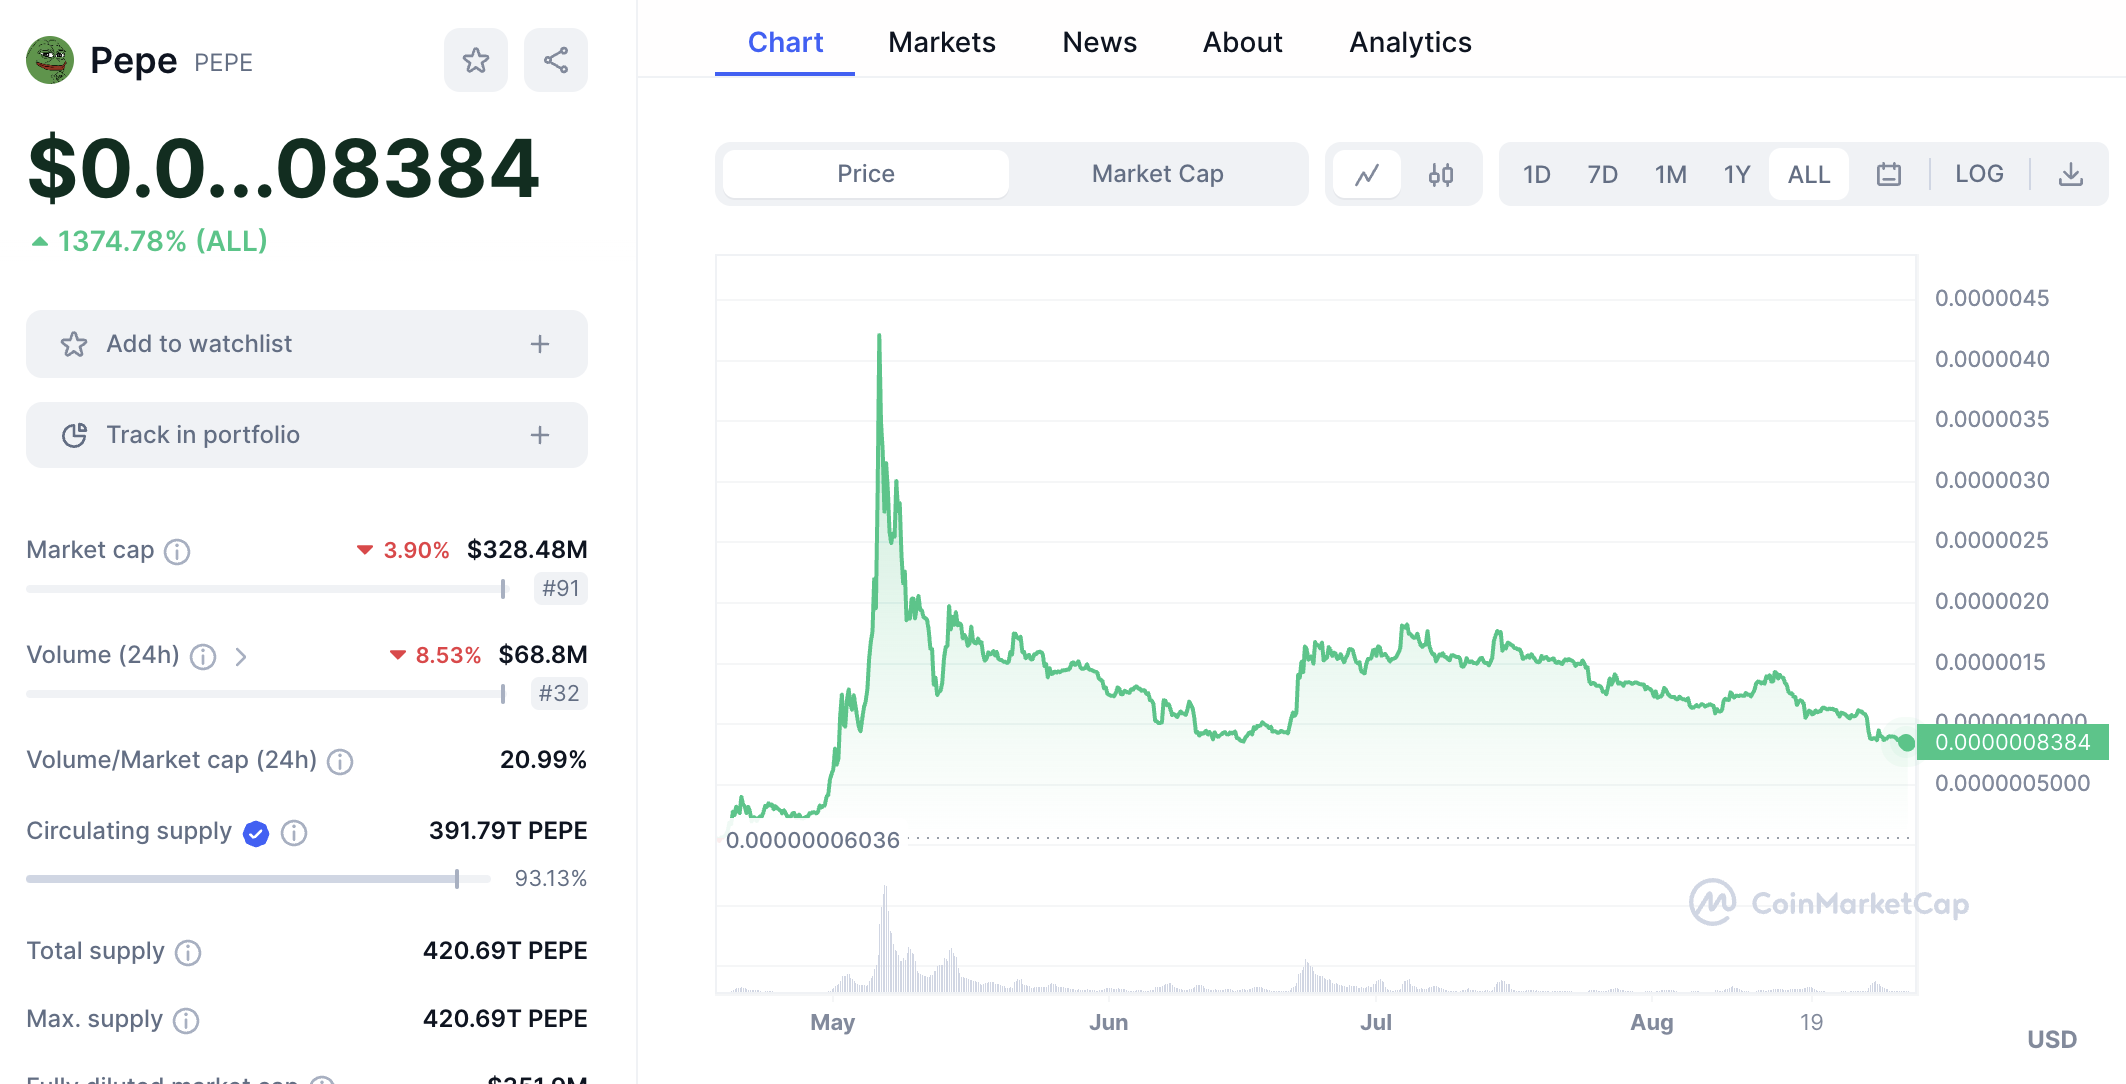The width and height of the screenshot is (2126, 1084).
Task: Select the 1Y time range
Action: 1737,175
